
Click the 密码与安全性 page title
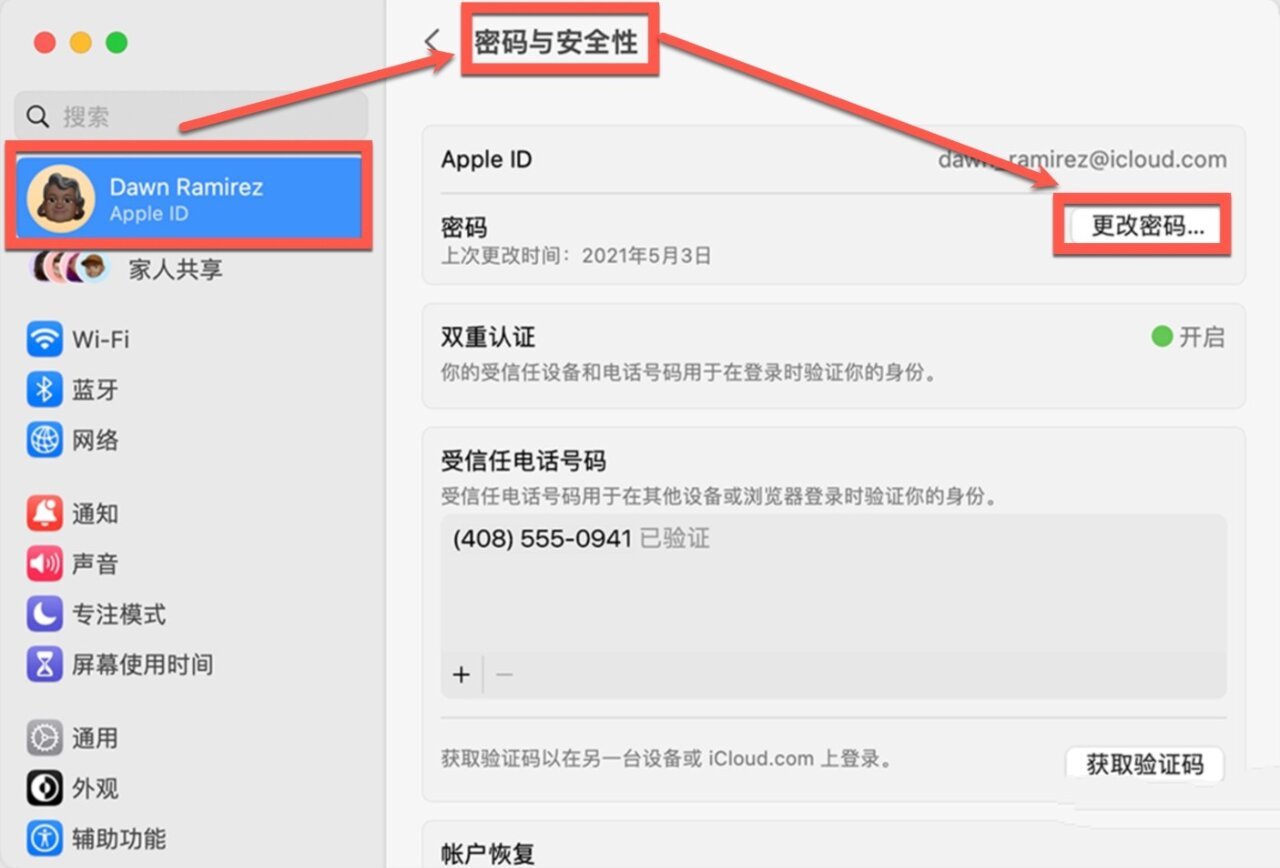[555, 43]
